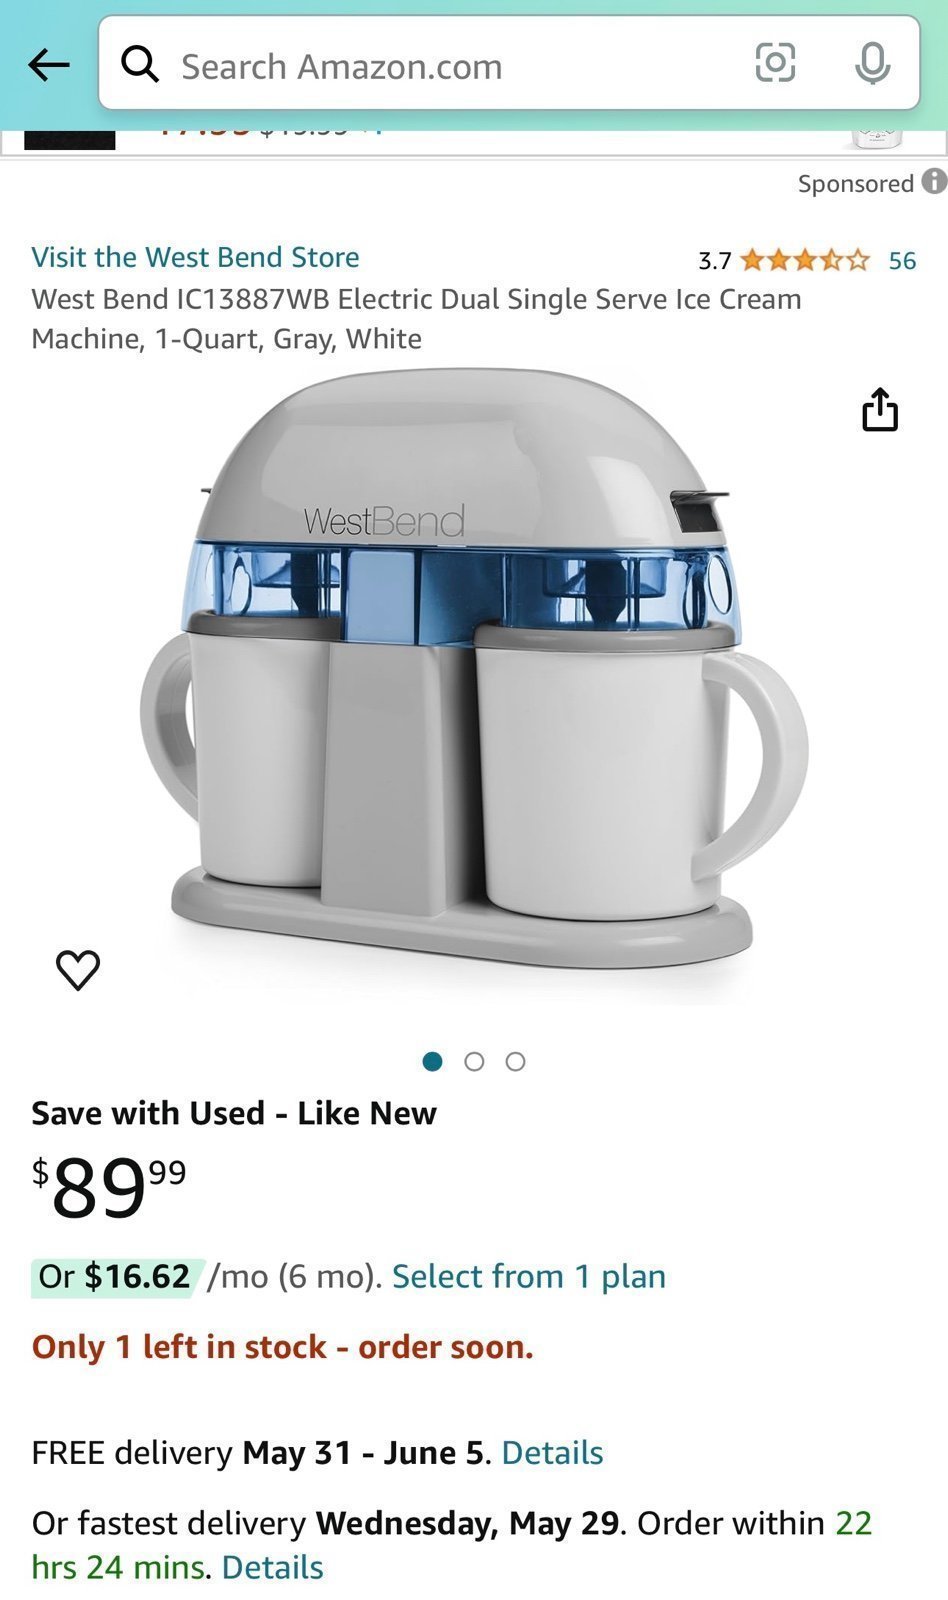
Task: Tap the search magnifier icon
Action: [140, 65]
